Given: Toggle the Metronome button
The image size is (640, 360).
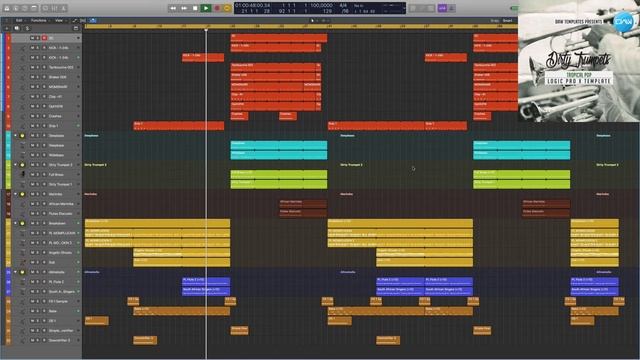Looking at the screenshot, I should click(x=452, y=8).
